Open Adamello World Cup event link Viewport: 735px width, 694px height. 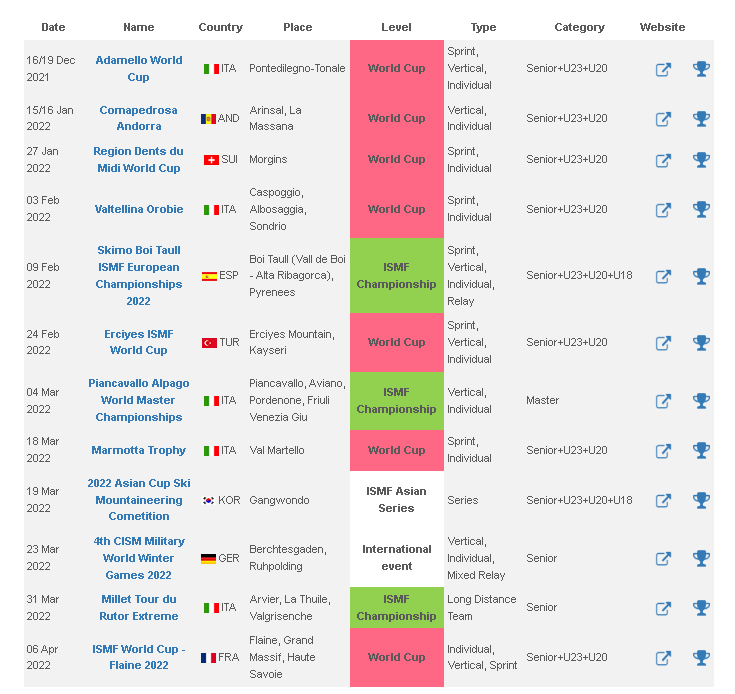139,68
